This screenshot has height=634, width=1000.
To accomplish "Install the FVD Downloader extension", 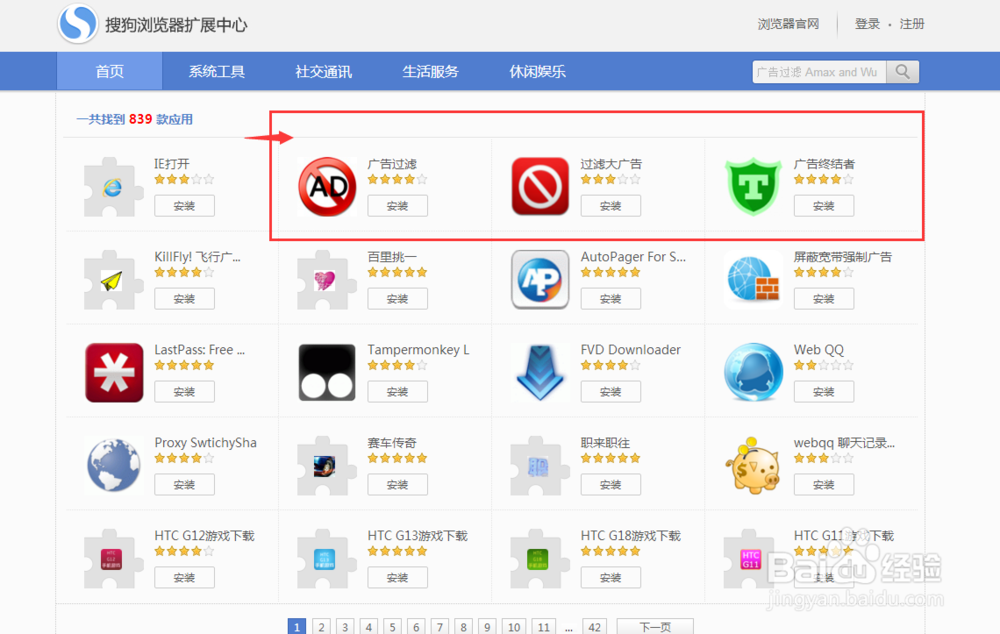I will click(610, 392).
